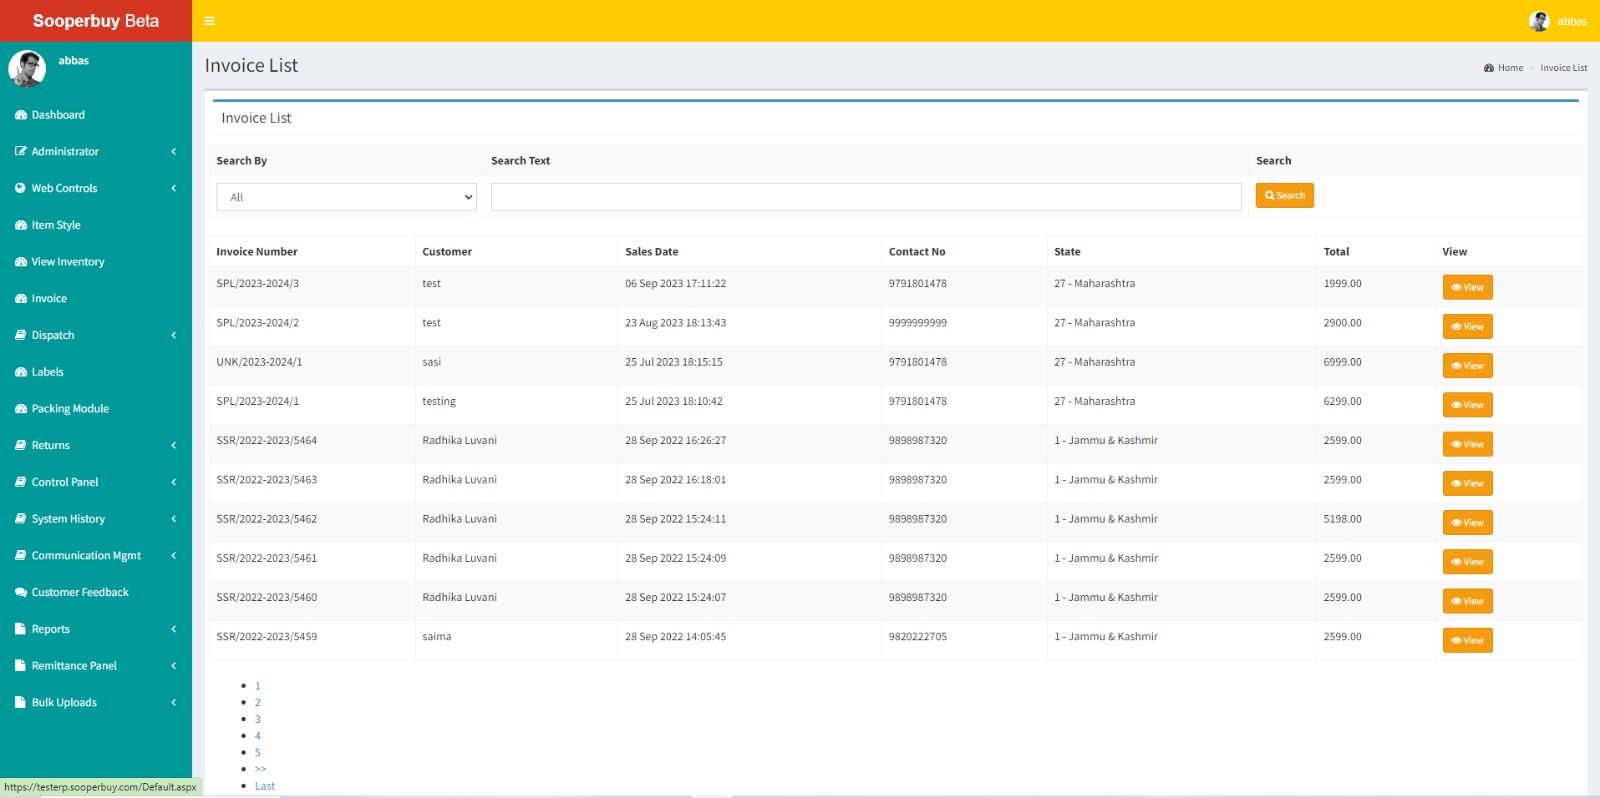Click the Search Text input field
Viewport: 1600px width, 798px height.
click(866, 197)
